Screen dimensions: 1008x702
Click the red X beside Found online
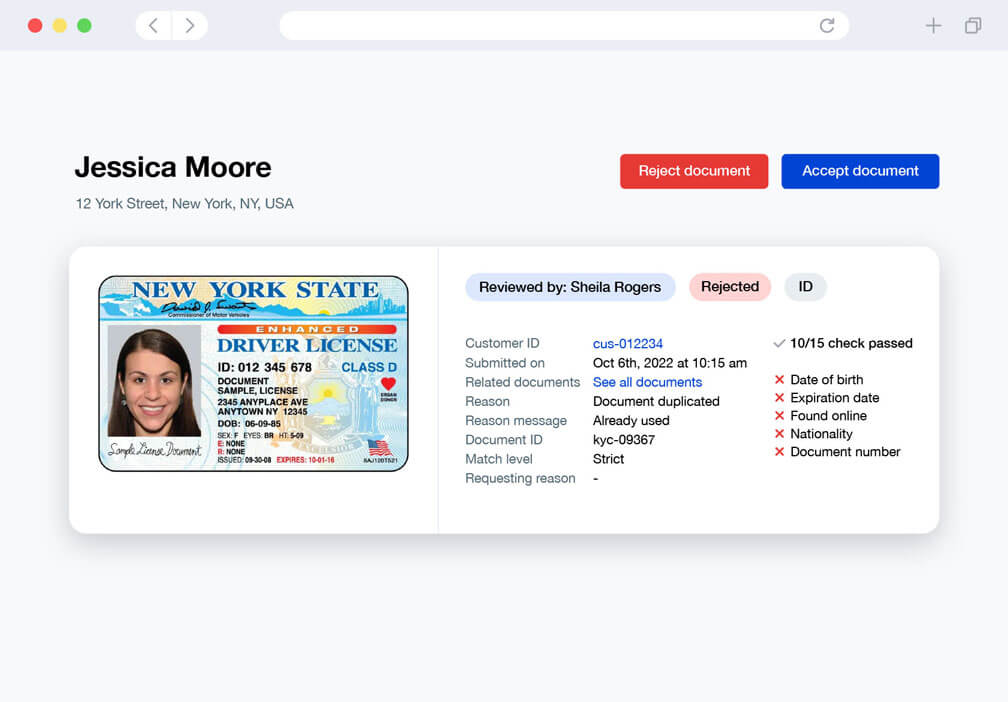[x=779, y=416]
